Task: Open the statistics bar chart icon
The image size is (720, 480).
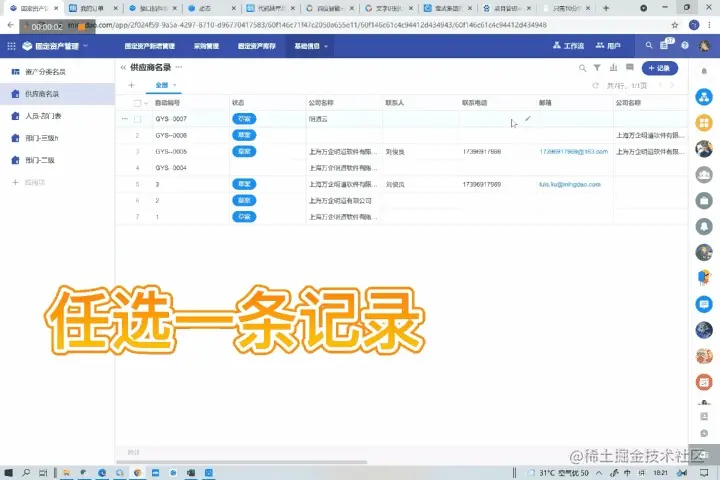Action: coord(613,68)
